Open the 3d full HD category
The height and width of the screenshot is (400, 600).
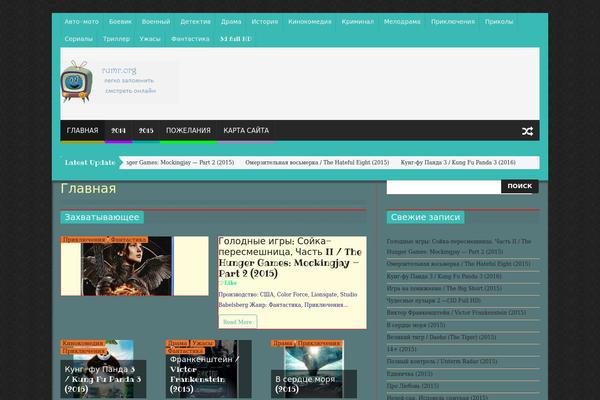point(236,39)
